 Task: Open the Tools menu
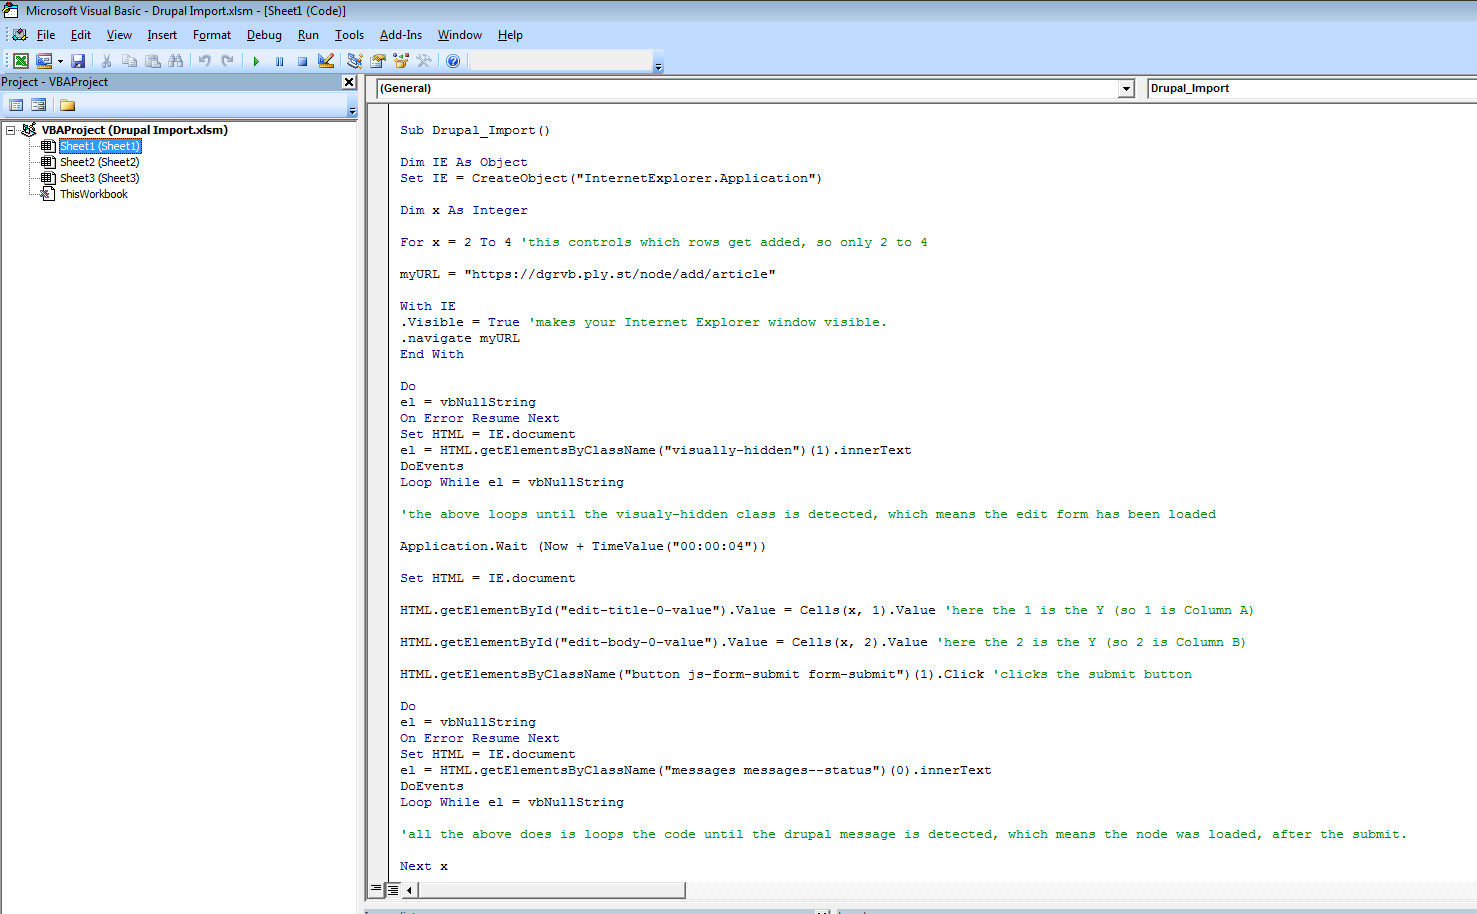pos(349,35)
